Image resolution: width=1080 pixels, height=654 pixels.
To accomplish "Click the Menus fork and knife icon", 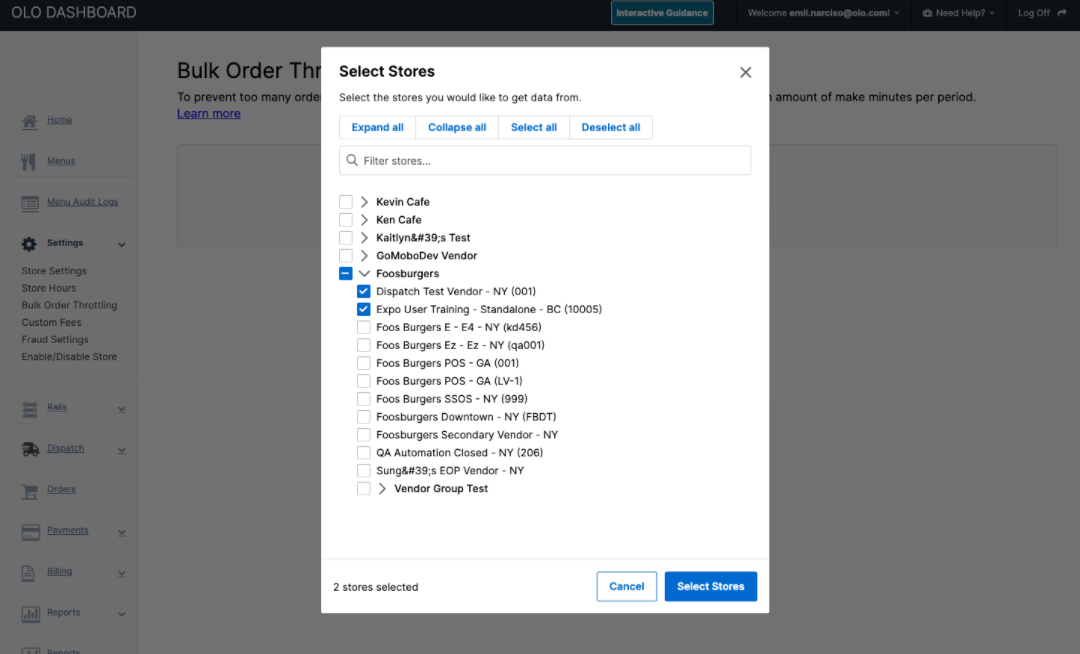I will point(29,162).
